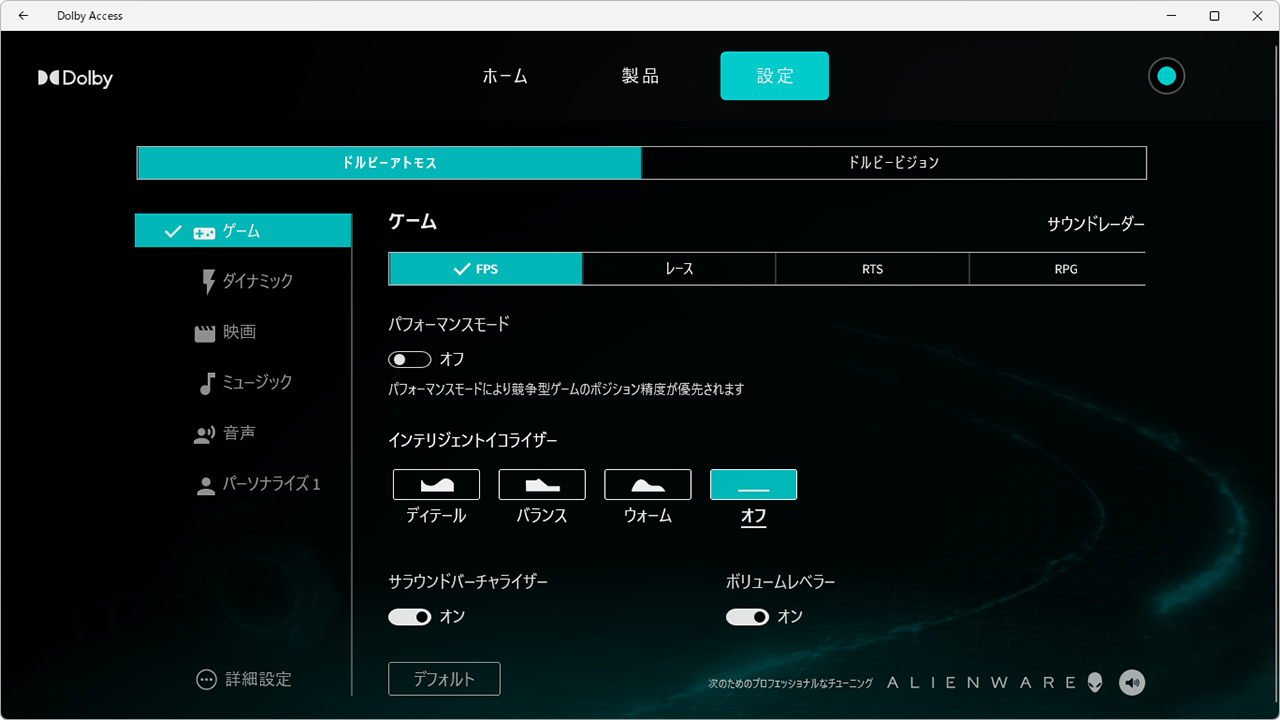Click the パフォーマンスモード heading
1280x720 pixels.
pyautogui.click(x=449, y=325)
